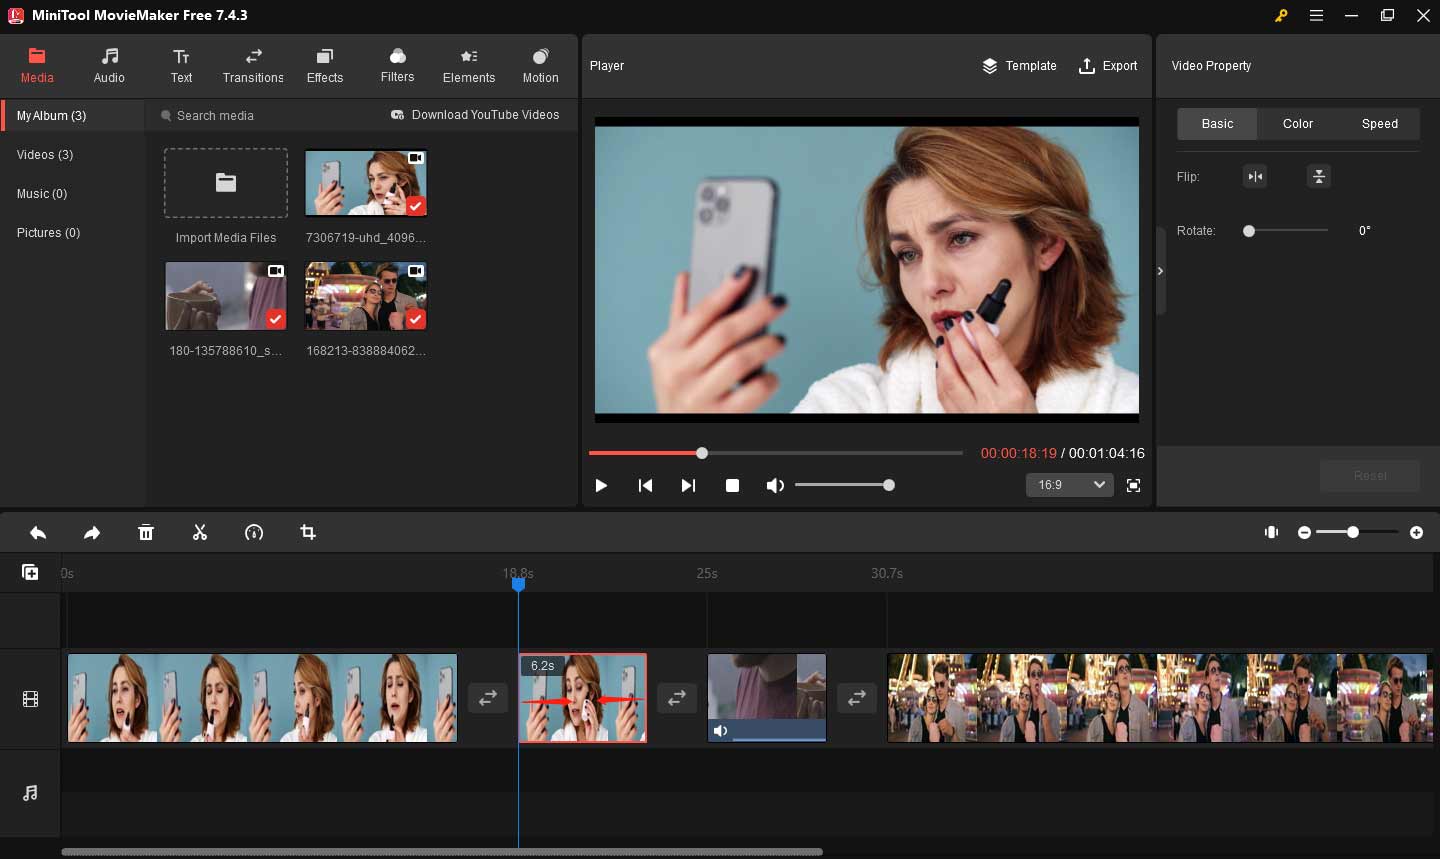The image size is (1440, 859).
Task: Redo the last edit
Action: (x=92, y=532)
